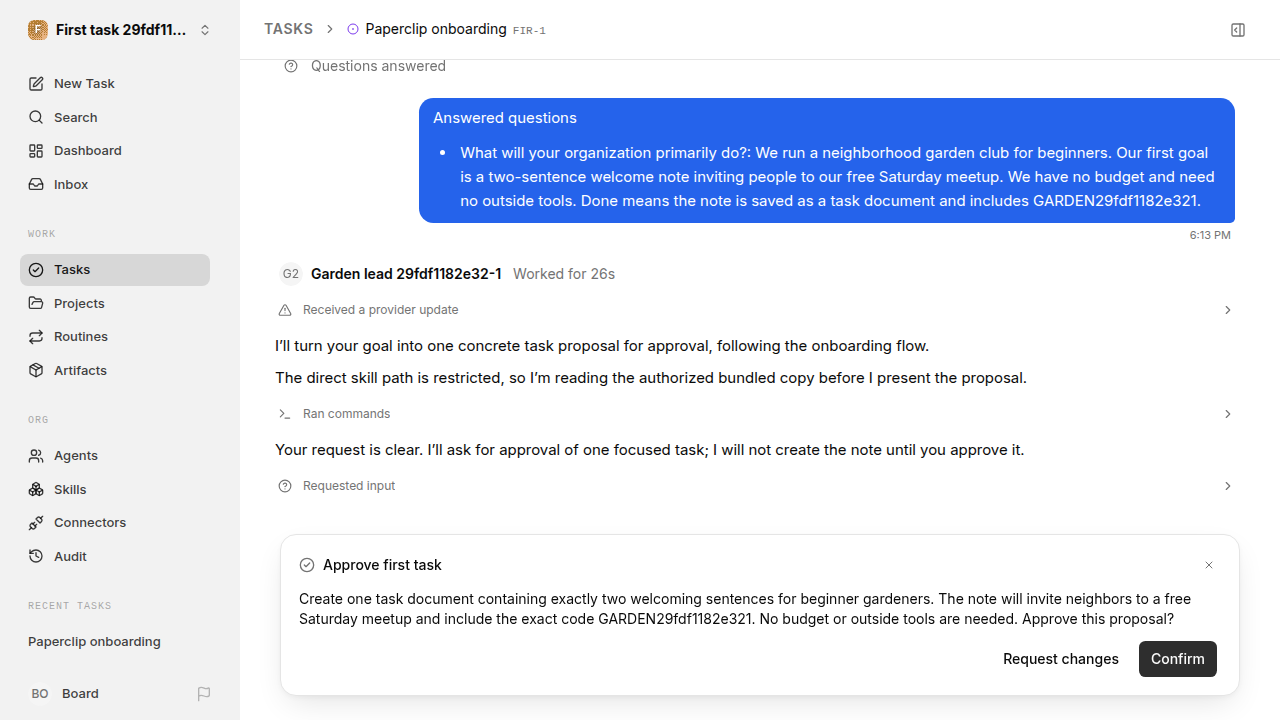This screenshot has height=720, width=1280.
Task: Click the Request changes button
Action: [x=1061, y=659]
